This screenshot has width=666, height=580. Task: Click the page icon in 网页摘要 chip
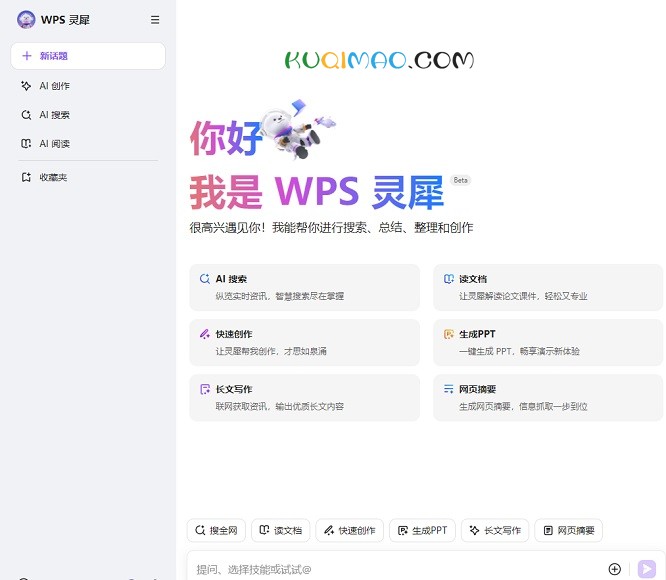pos(548,530)
